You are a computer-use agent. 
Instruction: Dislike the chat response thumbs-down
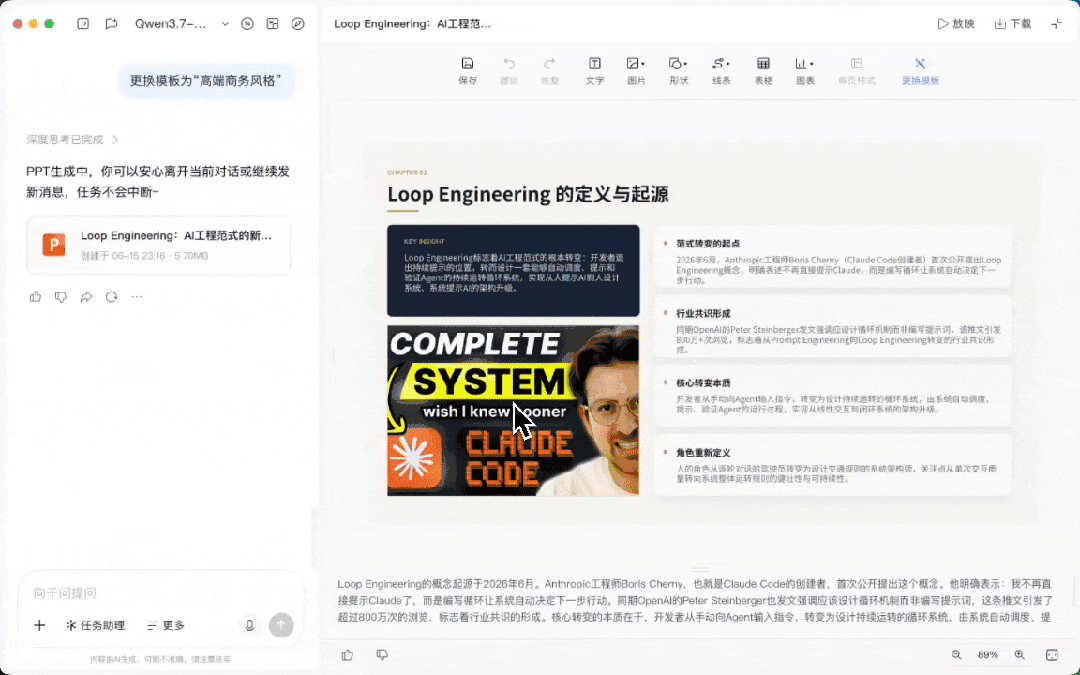pos(61,297)
